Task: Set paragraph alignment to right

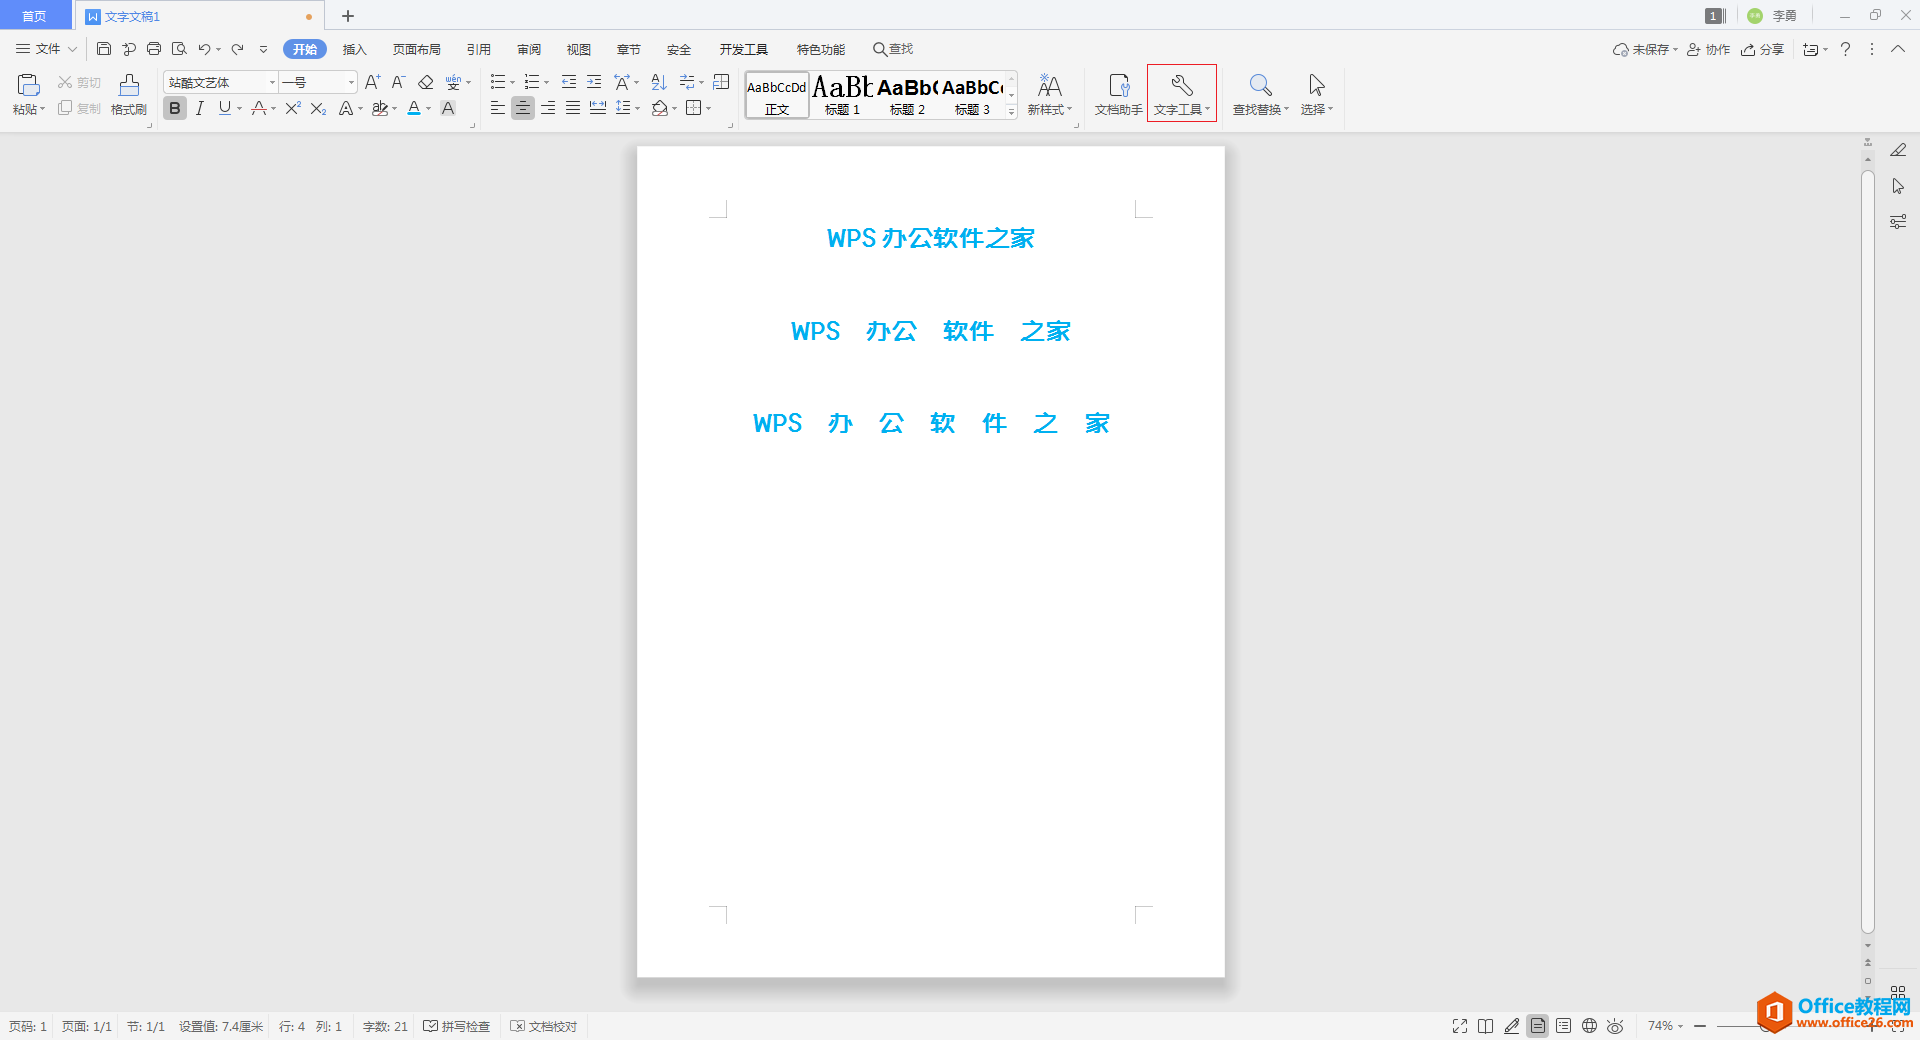Action: coord(548,108)
